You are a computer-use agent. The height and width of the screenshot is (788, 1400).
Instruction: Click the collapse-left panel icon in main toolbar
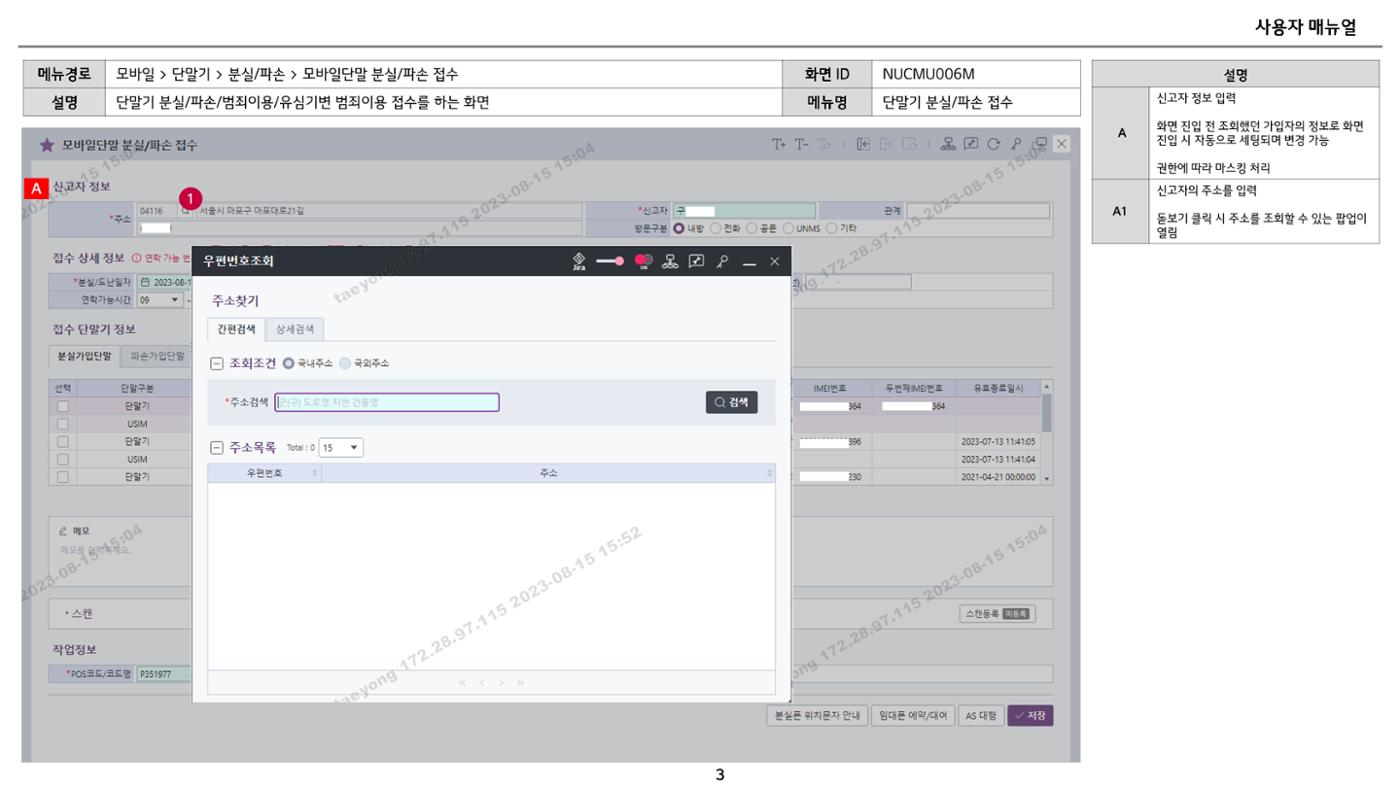click(863, 145)
